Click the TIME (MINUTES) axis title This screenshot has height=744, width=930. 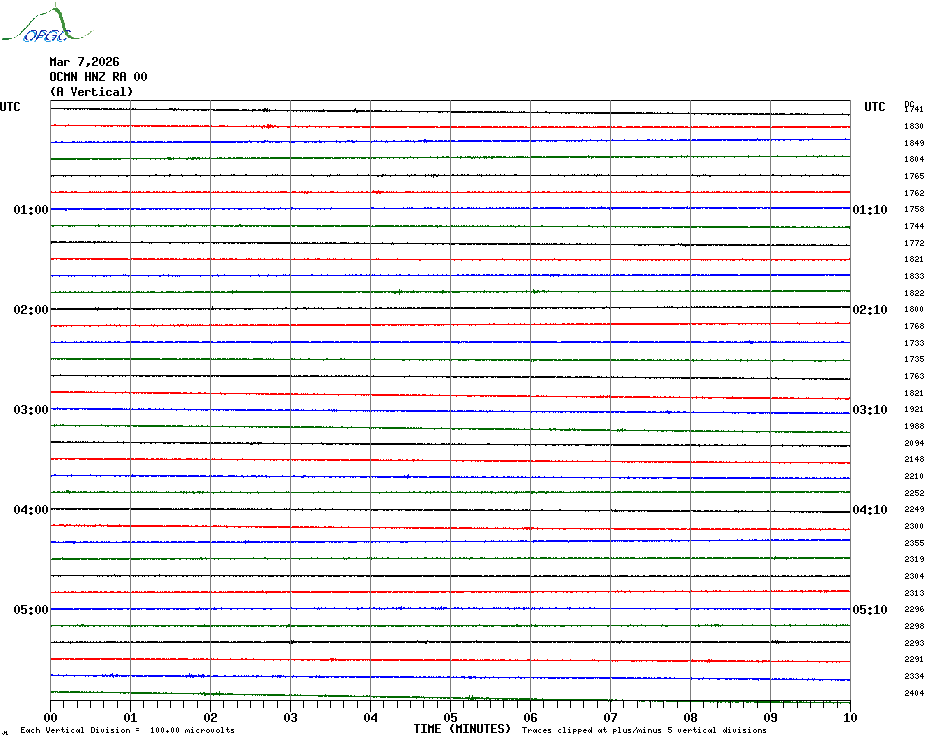point(462,729)
